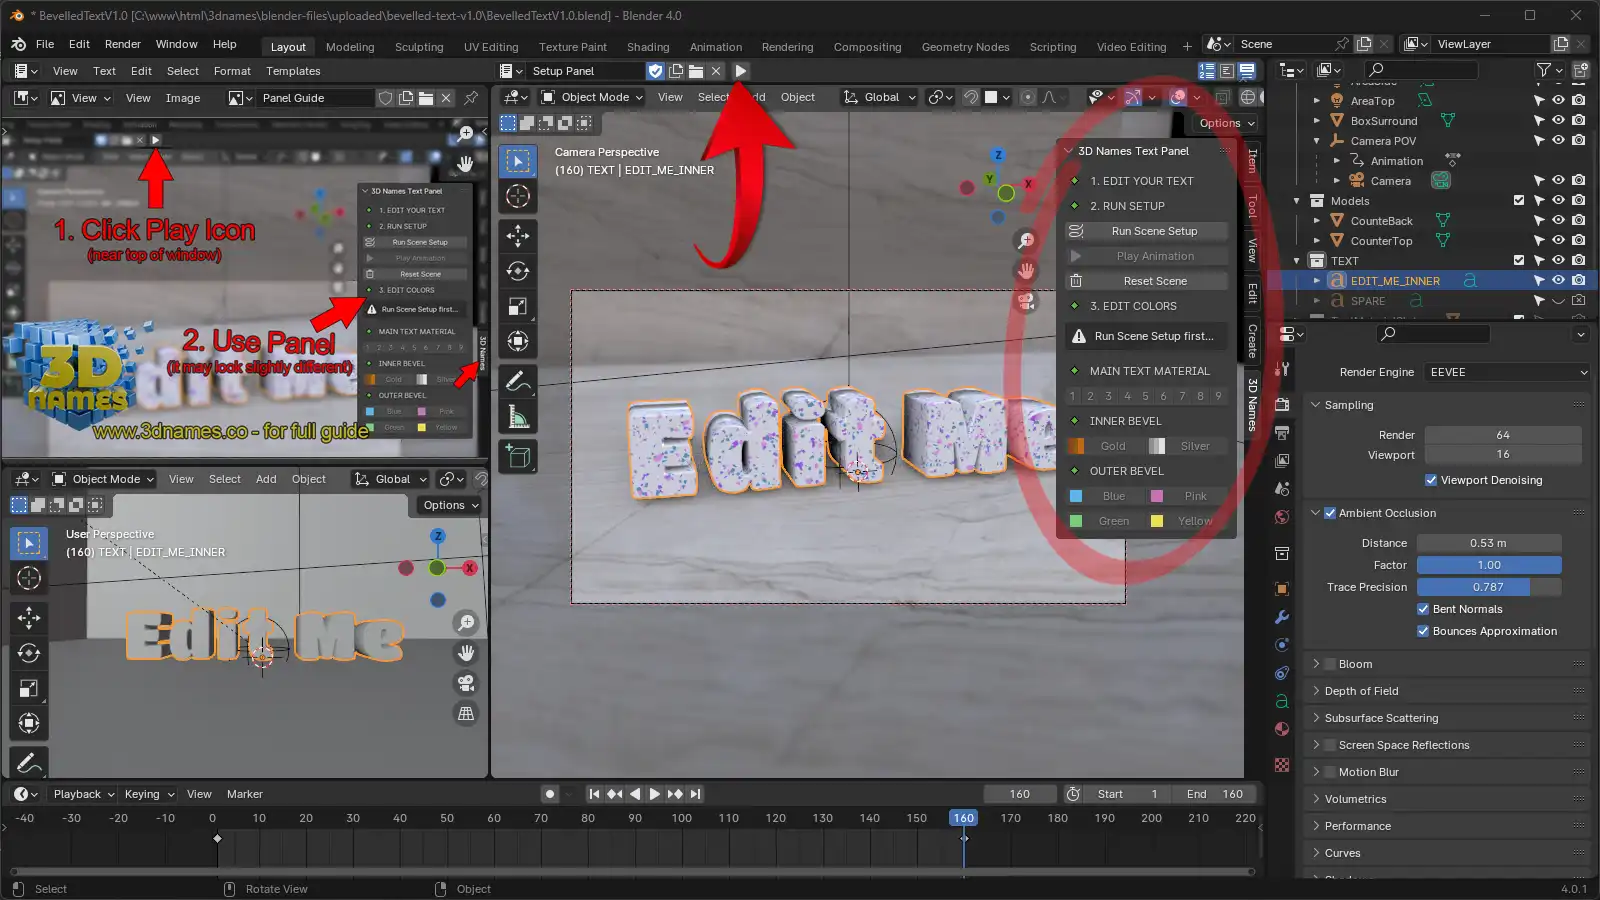Open the Playback dropdown in timeline
Viewport: 1600px width, 900px height.
(x=83, y=794)
